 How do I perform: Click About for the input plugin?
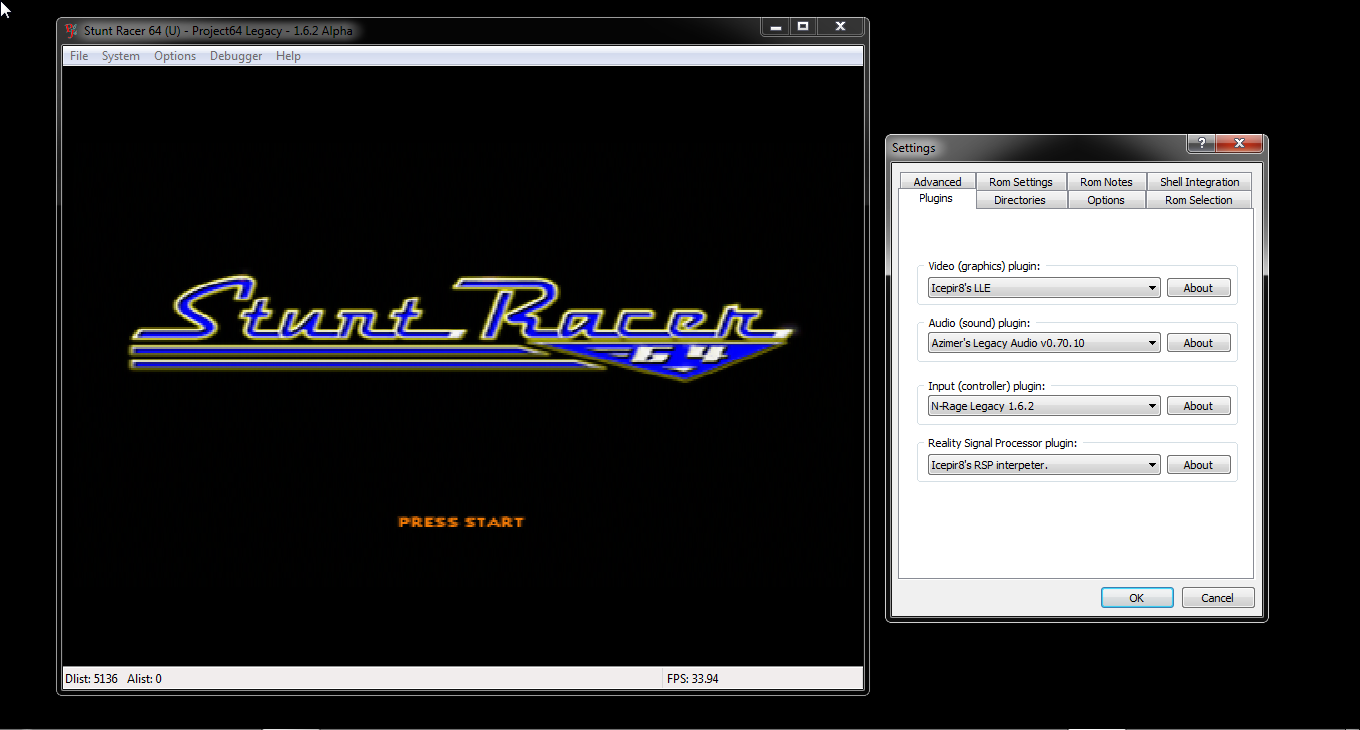[x=1198, y=406]
